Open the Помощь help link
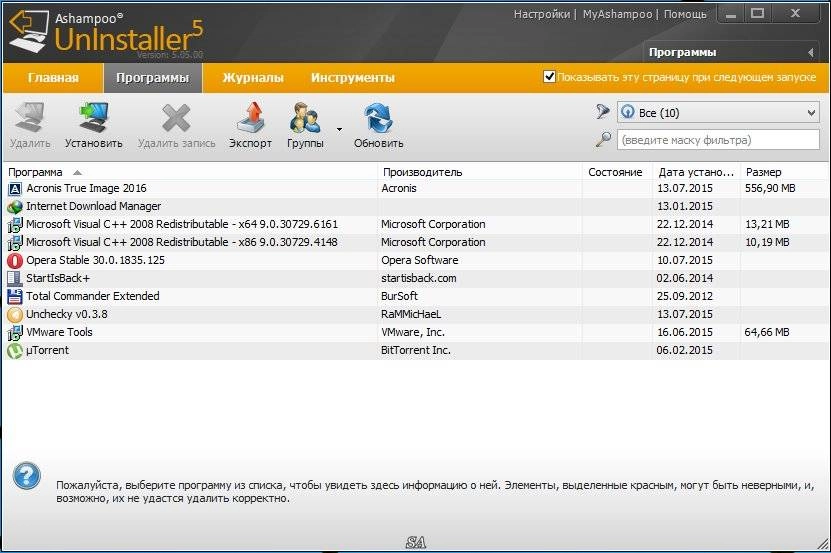Image resolution: width=831 pixels, height=553 pixels. click(x=685, y=14)
